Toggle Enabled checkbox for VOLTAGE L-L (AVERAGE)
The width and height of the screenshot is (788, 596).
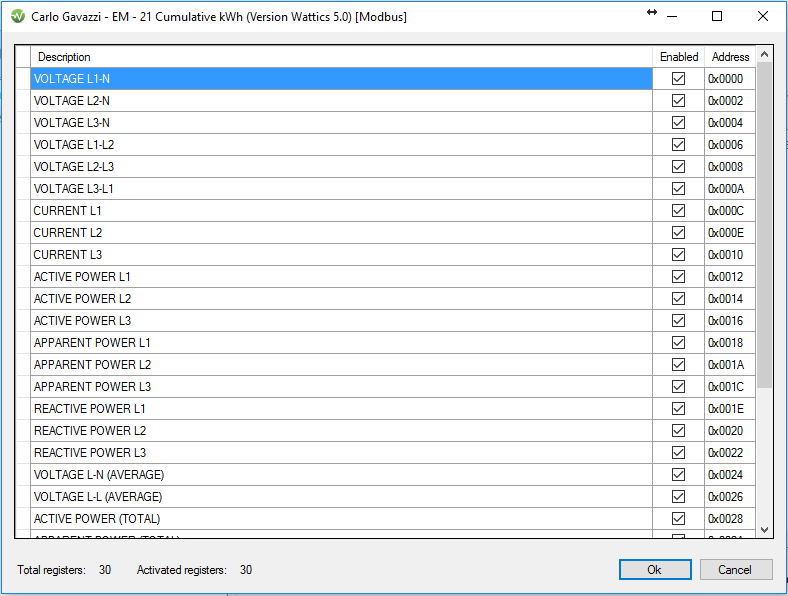pyautogui.click(x=678, y=496)
